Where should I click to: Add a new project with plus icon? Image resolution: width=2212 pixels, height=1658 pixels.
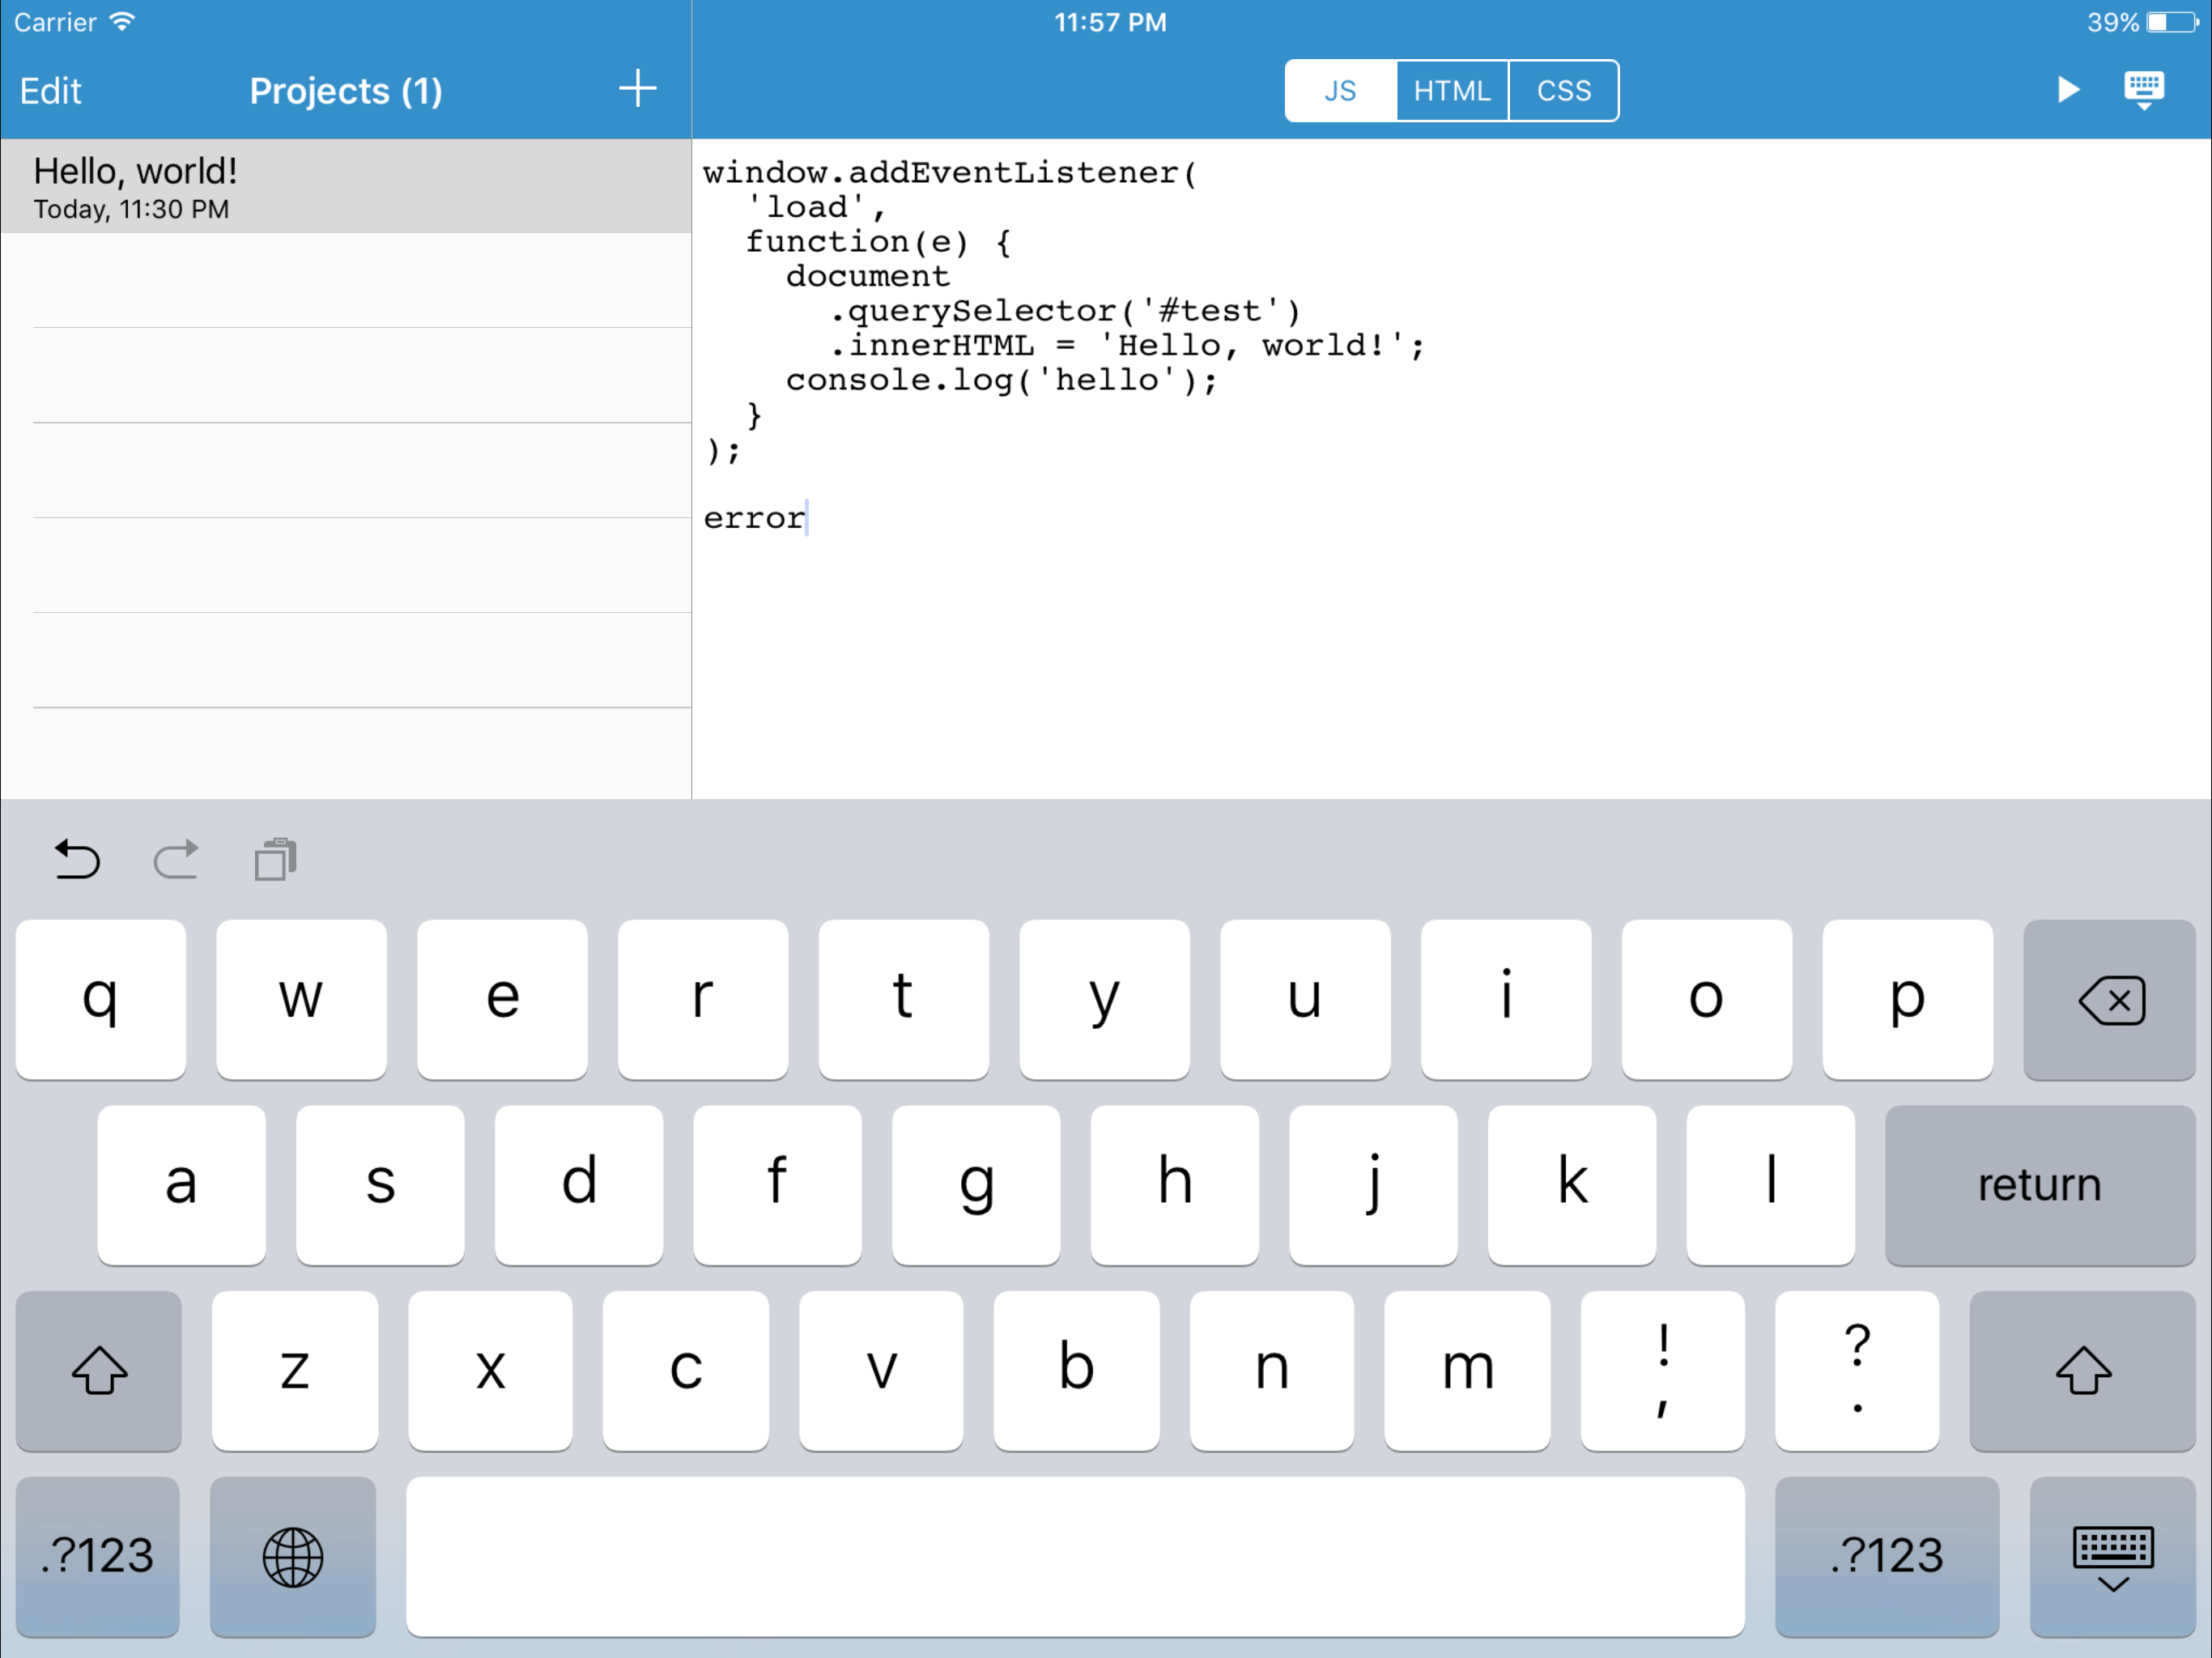coord(637,89)
